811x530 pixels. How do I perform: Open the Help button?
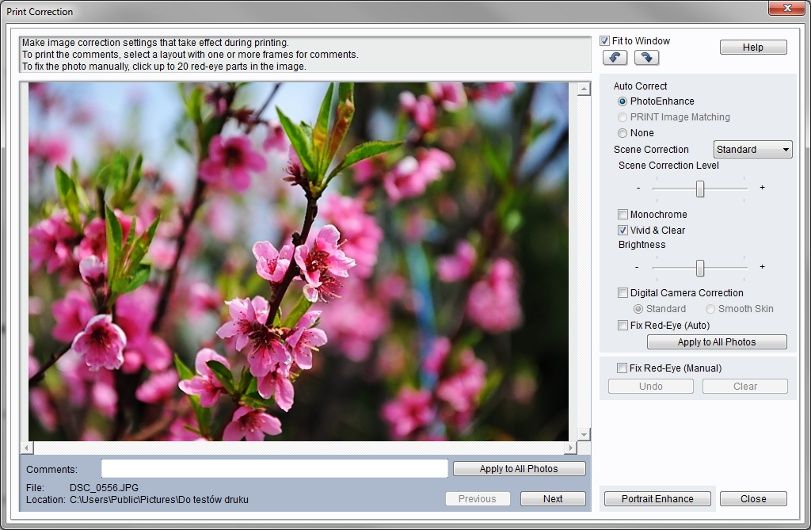tap(753, 47)
